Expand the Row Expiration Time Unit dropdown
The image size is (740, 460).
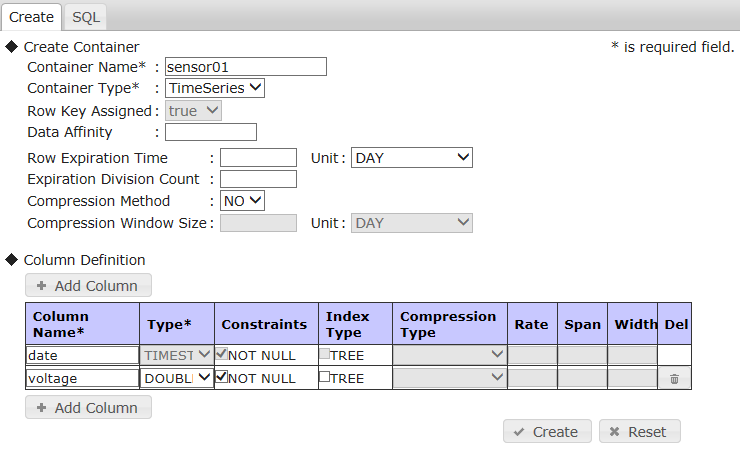[x=411, y=158]
